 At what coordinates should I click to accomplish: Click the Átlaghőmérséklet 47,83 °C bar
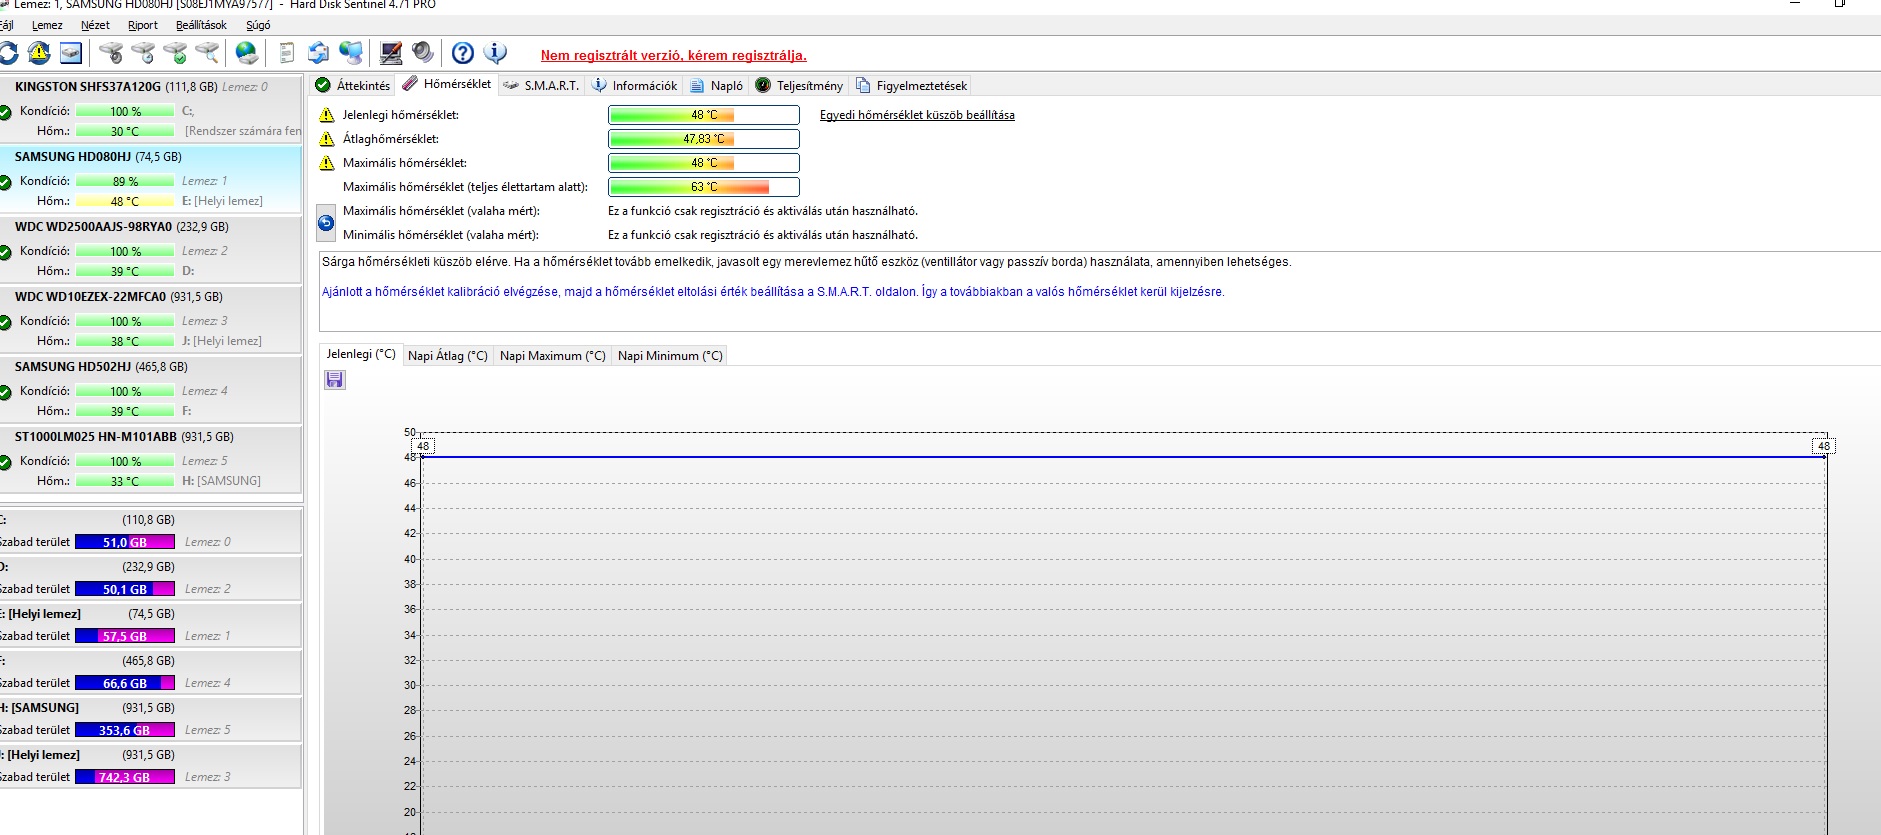coord(704,139)
